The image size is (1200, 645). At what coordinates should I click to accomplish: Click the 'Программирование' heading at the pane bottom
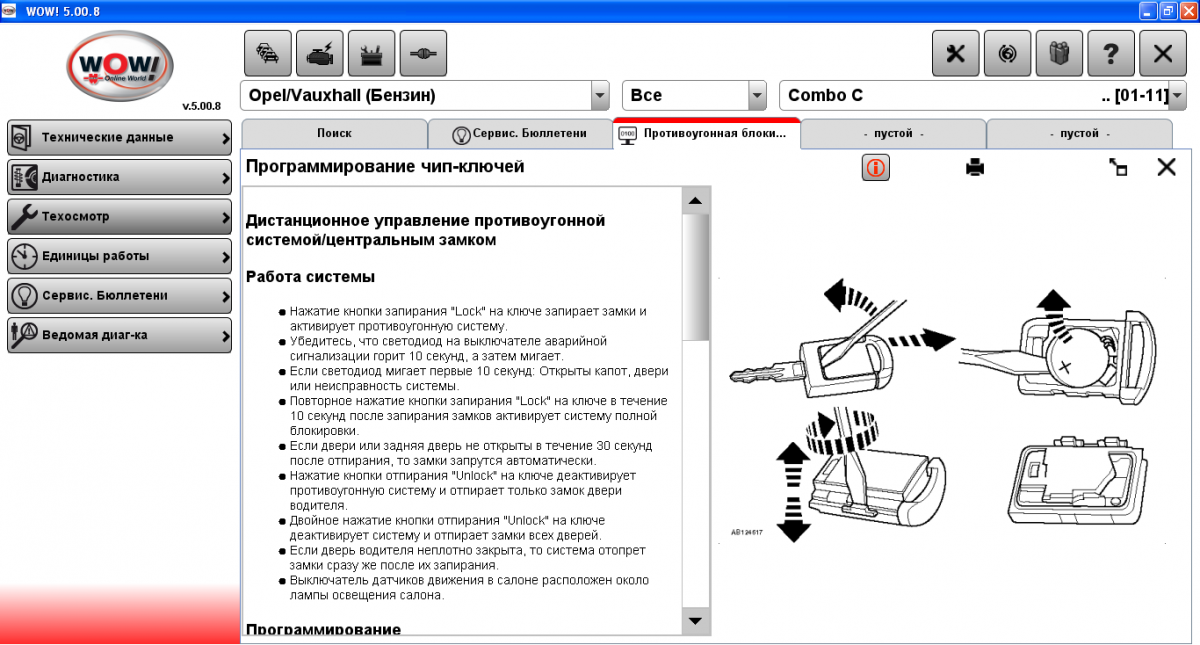coord(323,628)
